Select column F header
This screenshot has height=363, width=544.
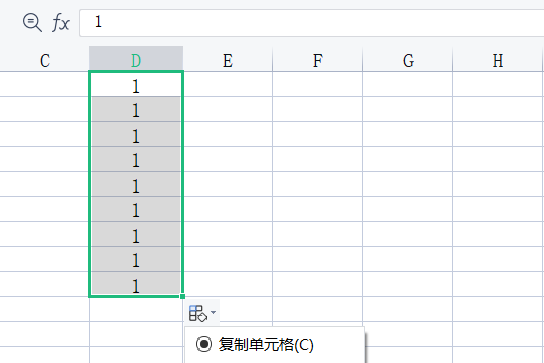click(317, 59)
